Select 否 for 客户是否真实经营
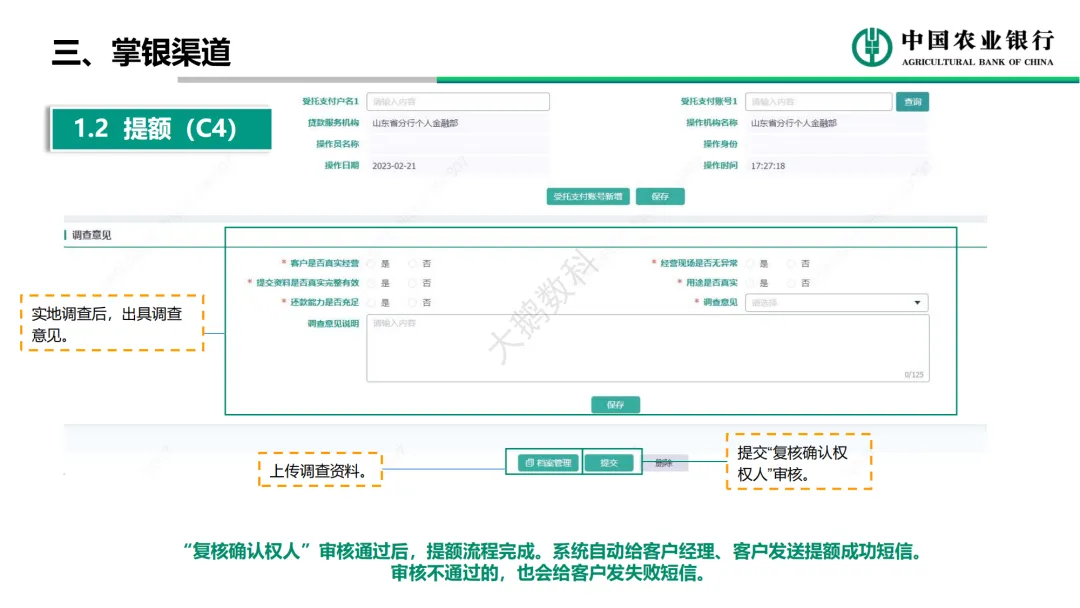 click(x=413, y=264)
